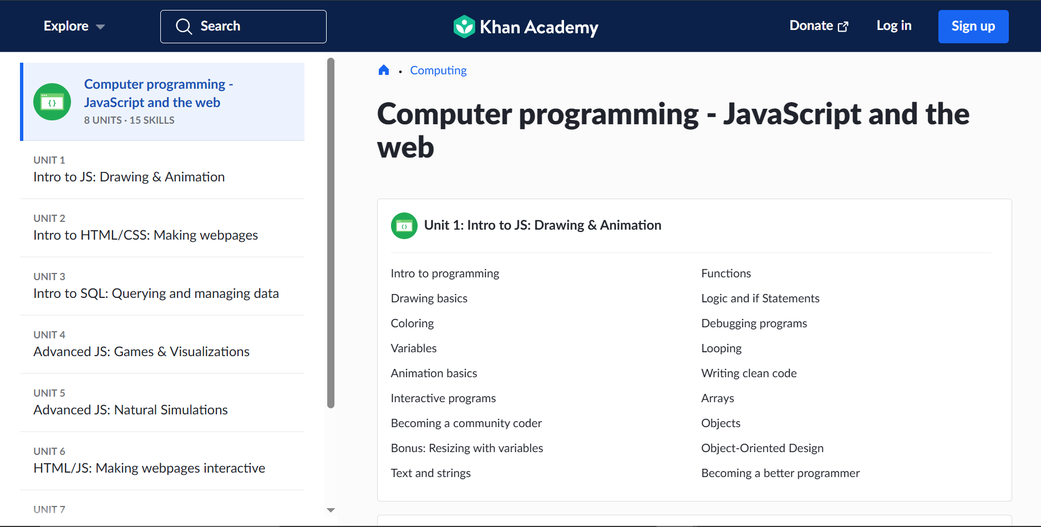Open the Looping lesson

click(721, 348)
